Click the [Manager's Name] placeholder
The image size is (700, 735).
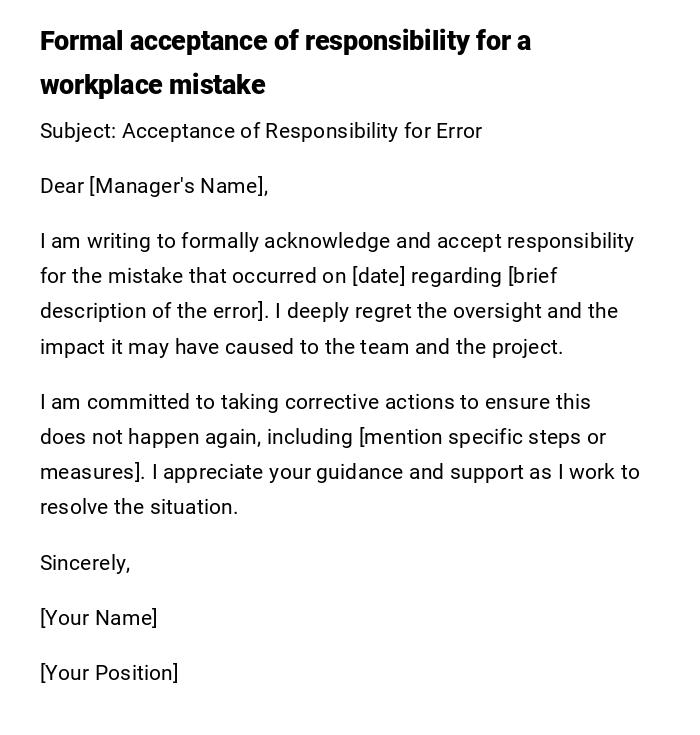177,186
